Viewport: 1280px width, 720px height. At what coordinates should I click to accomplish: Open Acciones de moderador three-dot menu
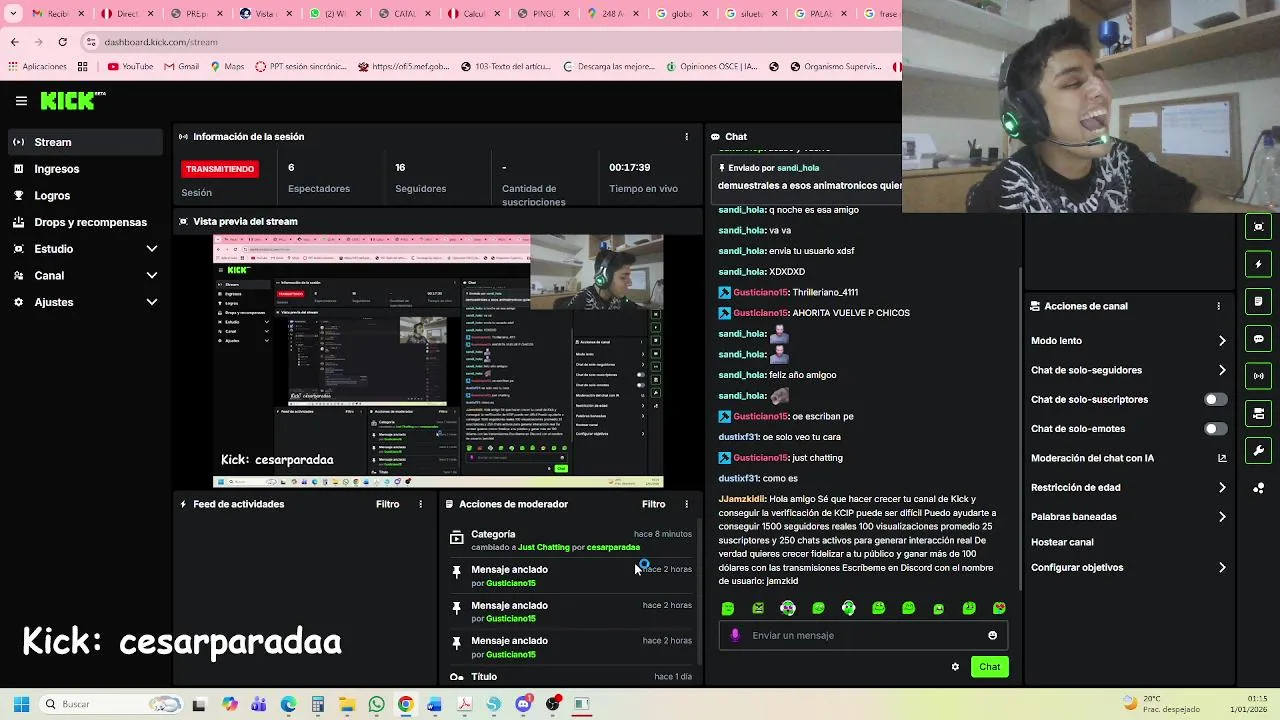(686, 504)
